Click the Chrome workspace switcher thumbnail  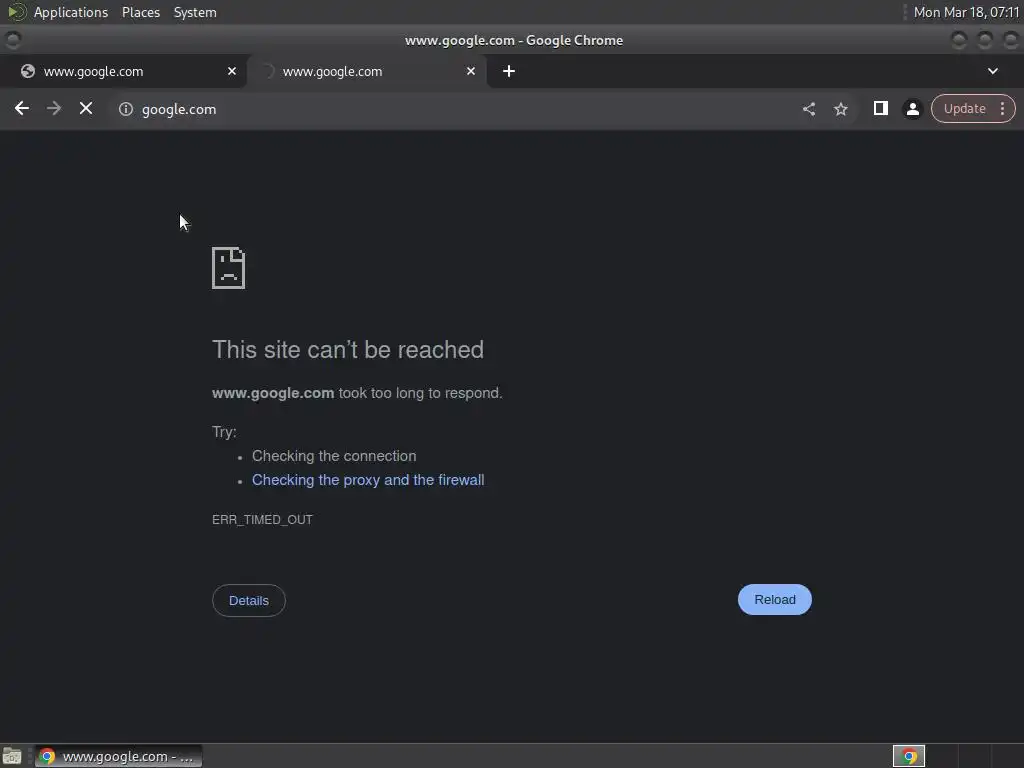click(x=908, y=756)
